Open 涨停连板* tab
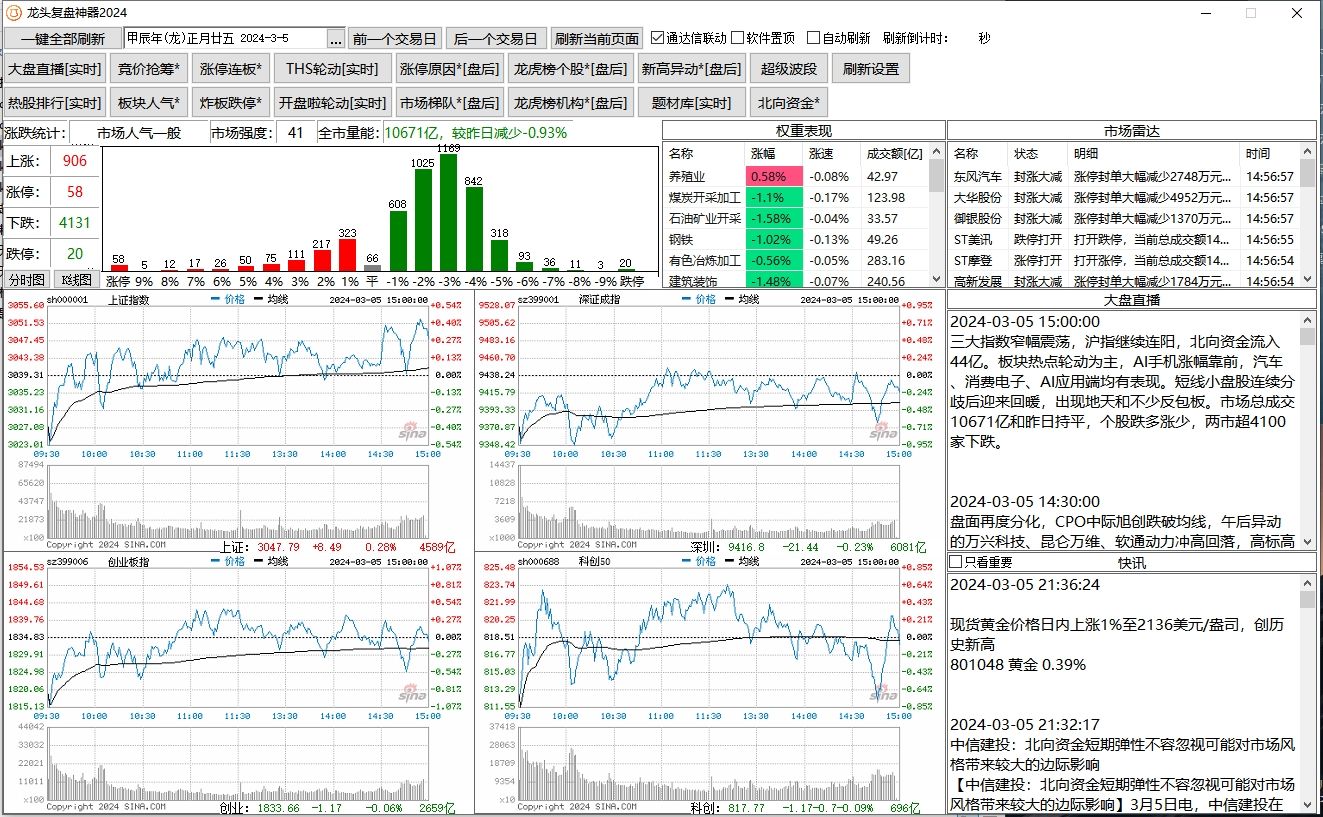 (x=231, y=69)
